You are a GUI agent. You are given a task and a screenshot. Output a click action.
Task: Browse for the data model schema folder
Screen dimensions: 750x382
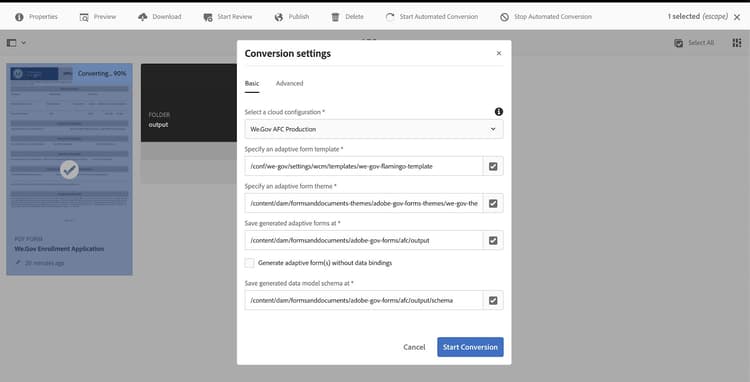493,300
